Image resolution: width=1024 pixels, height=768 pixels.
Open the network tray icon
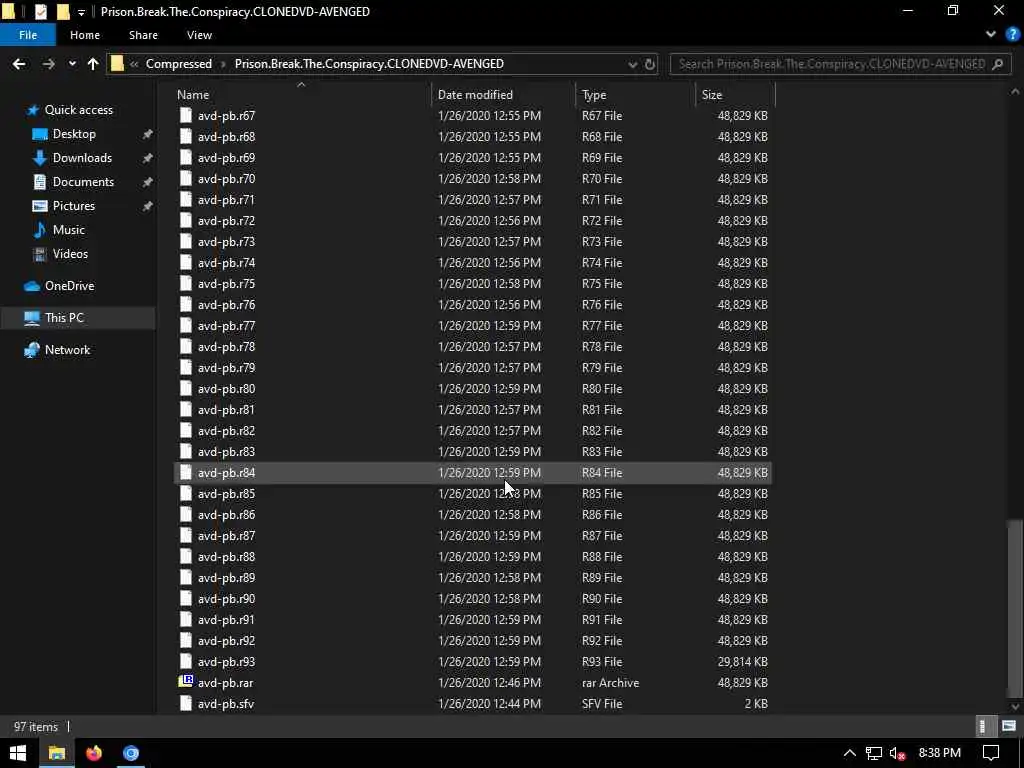874,753
